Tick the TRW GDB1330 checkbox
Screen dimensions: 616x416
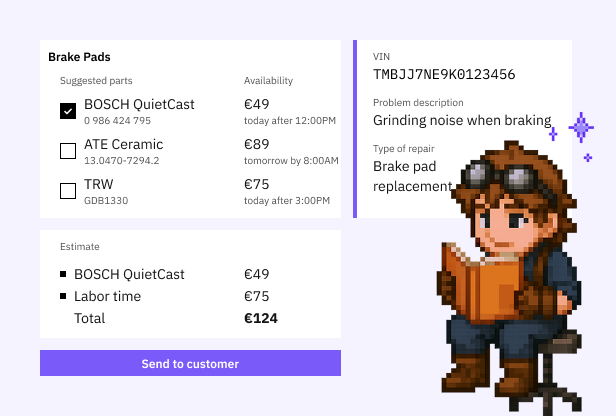pyautogui.click(x=68, y=191)
